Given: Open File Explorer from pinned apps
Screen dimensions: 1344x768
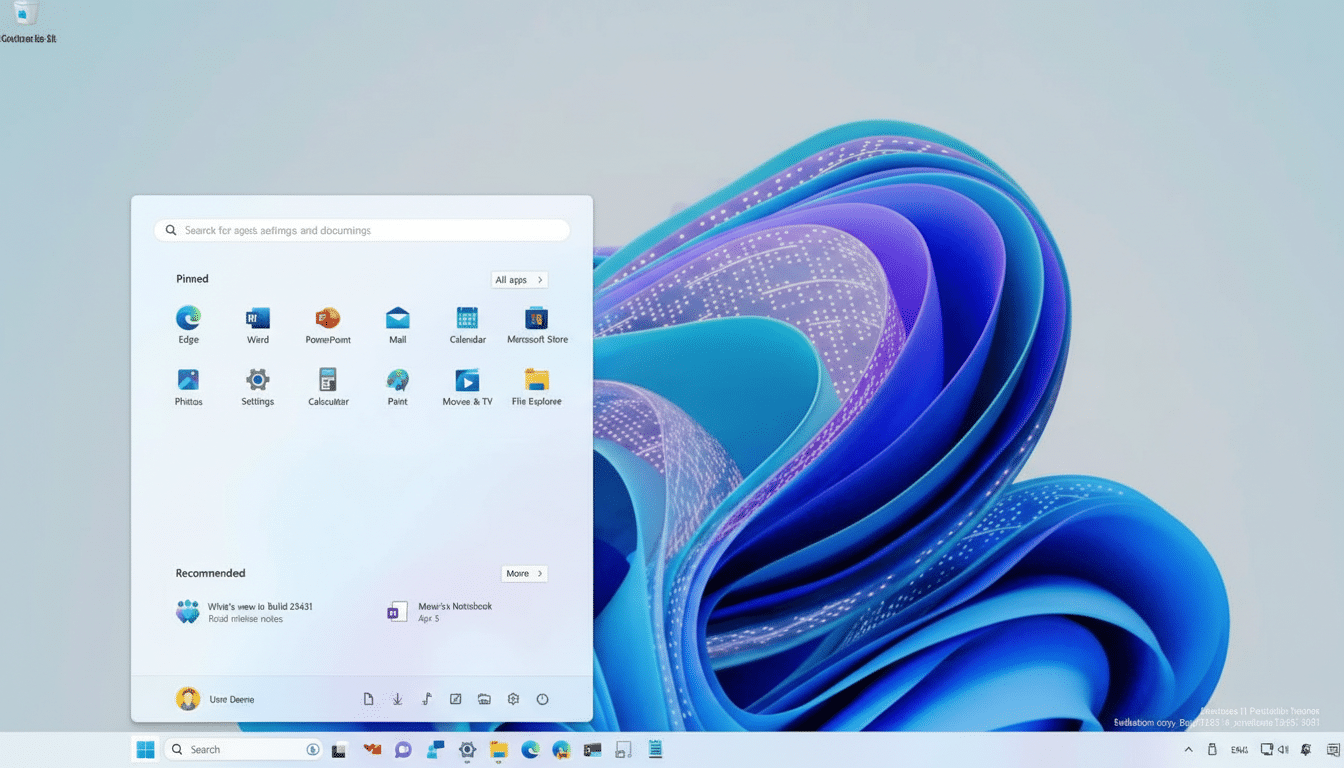Looking at the screenshot, I should 536,381.
